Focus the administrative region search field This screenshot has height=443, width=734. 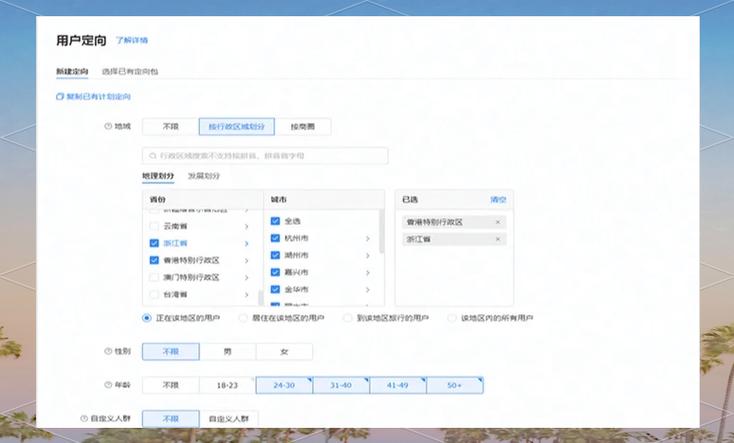coord(265,156)
